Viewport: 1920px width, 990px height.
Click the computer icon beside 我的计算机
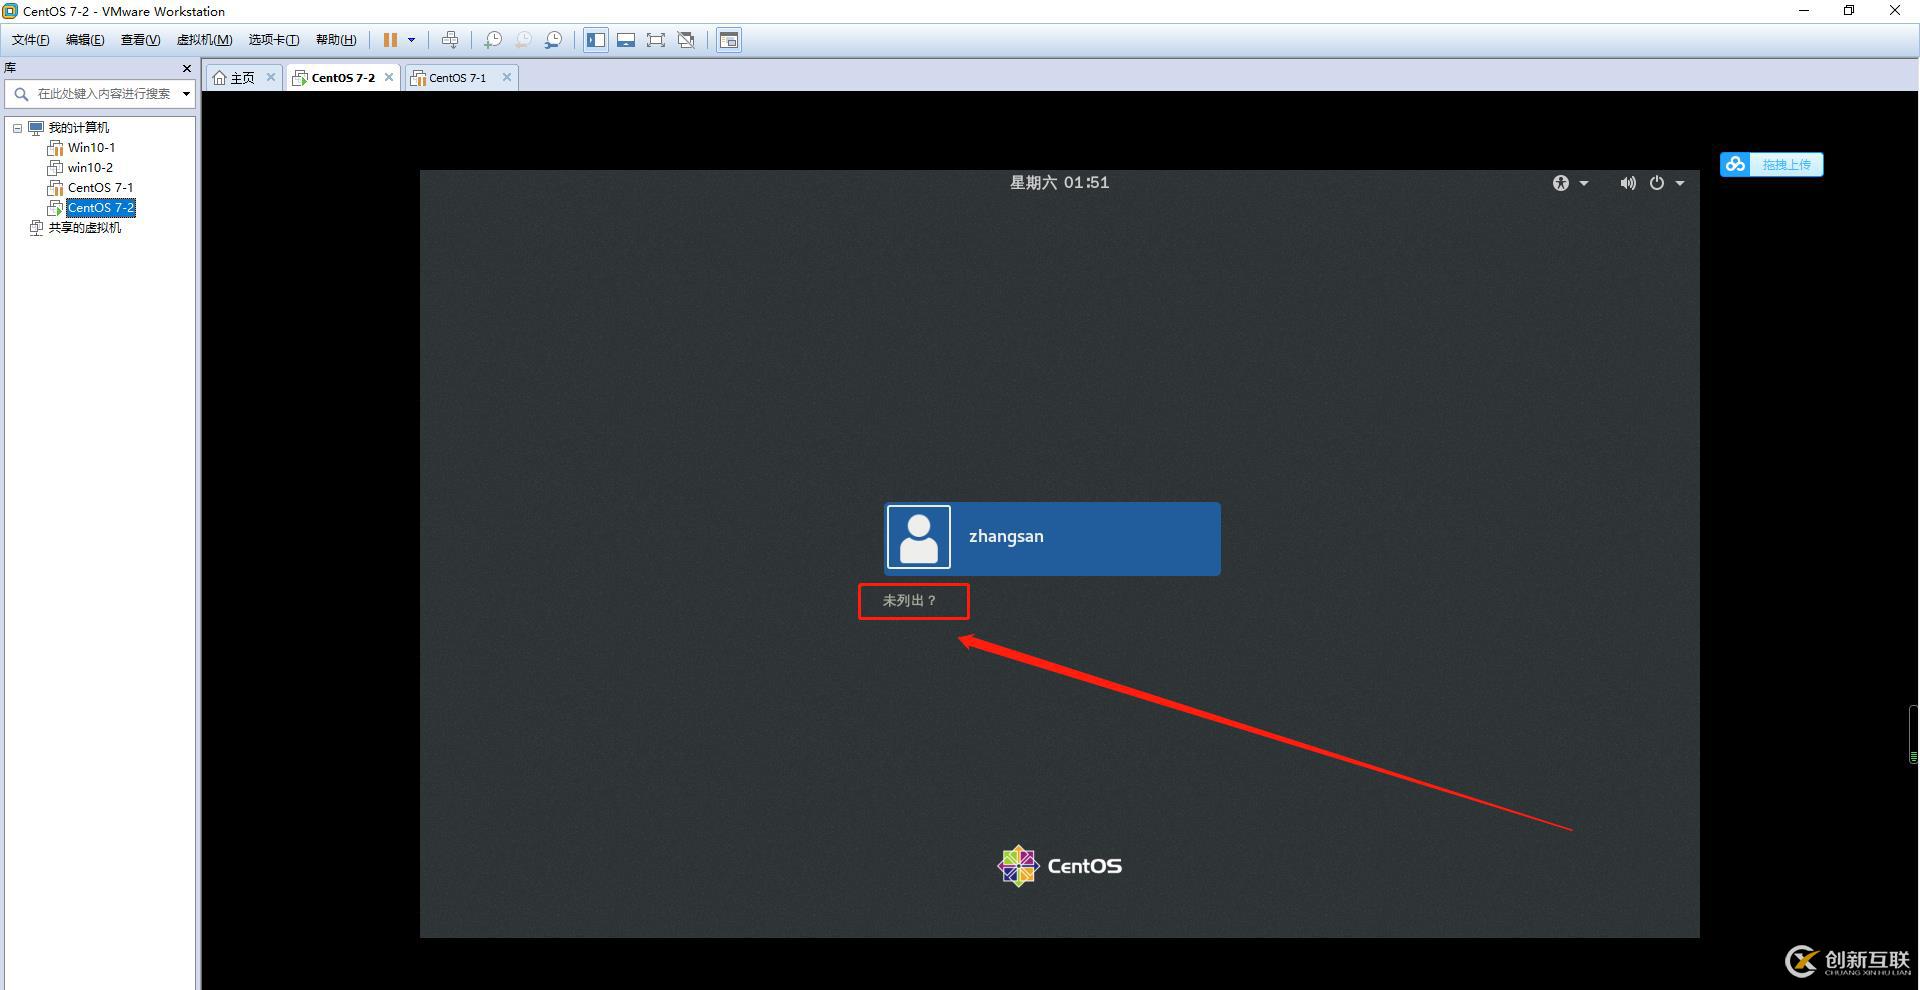(36, 128)
